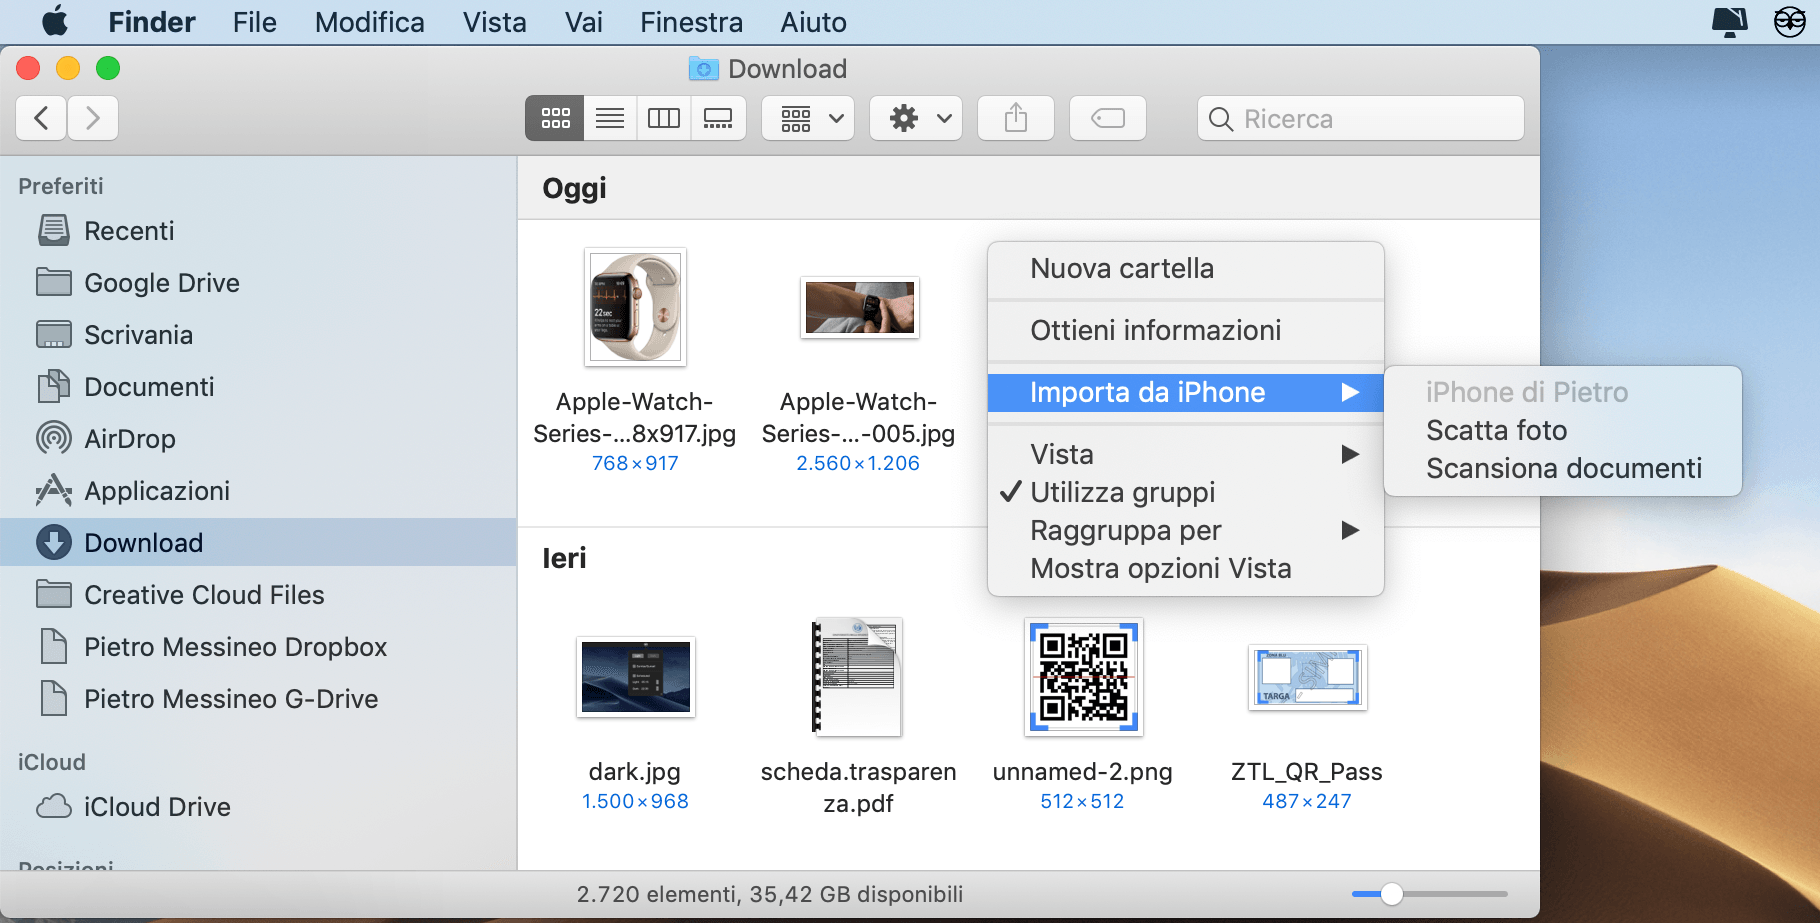Switch to column view in toolbar
Viewport: 1820px width, 923px height.
pyautogui.click(x=664, y=118)
